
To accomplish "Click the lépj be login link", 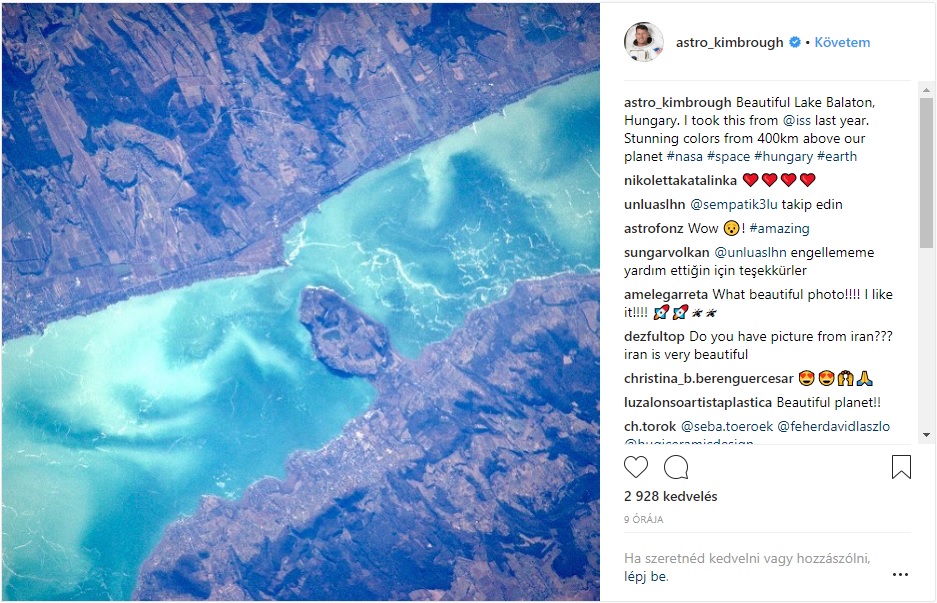I will pos(646,577).
